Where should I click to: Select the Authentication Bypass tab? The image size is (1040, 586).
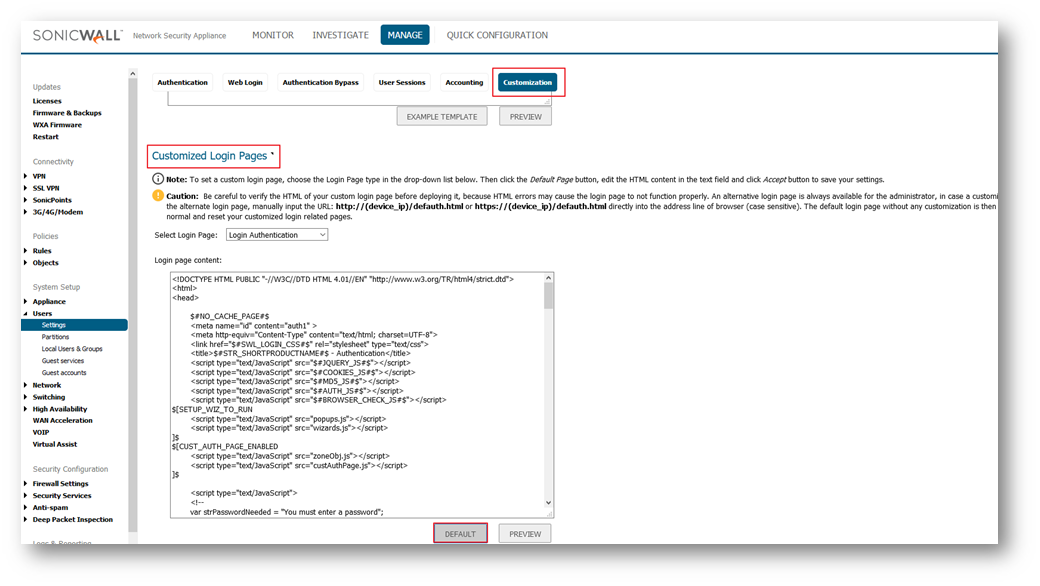pyautogui.click(x=320, y=83)
